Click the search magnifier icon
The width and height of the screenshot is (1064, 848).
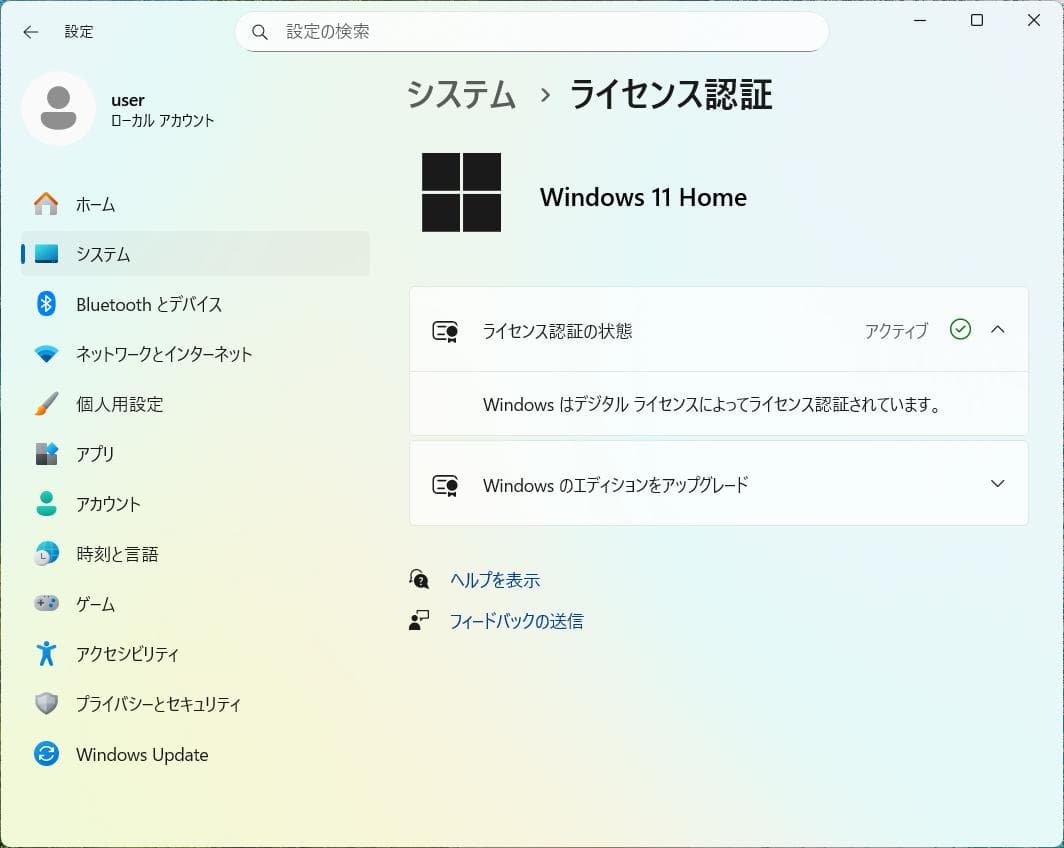point(259,32)
